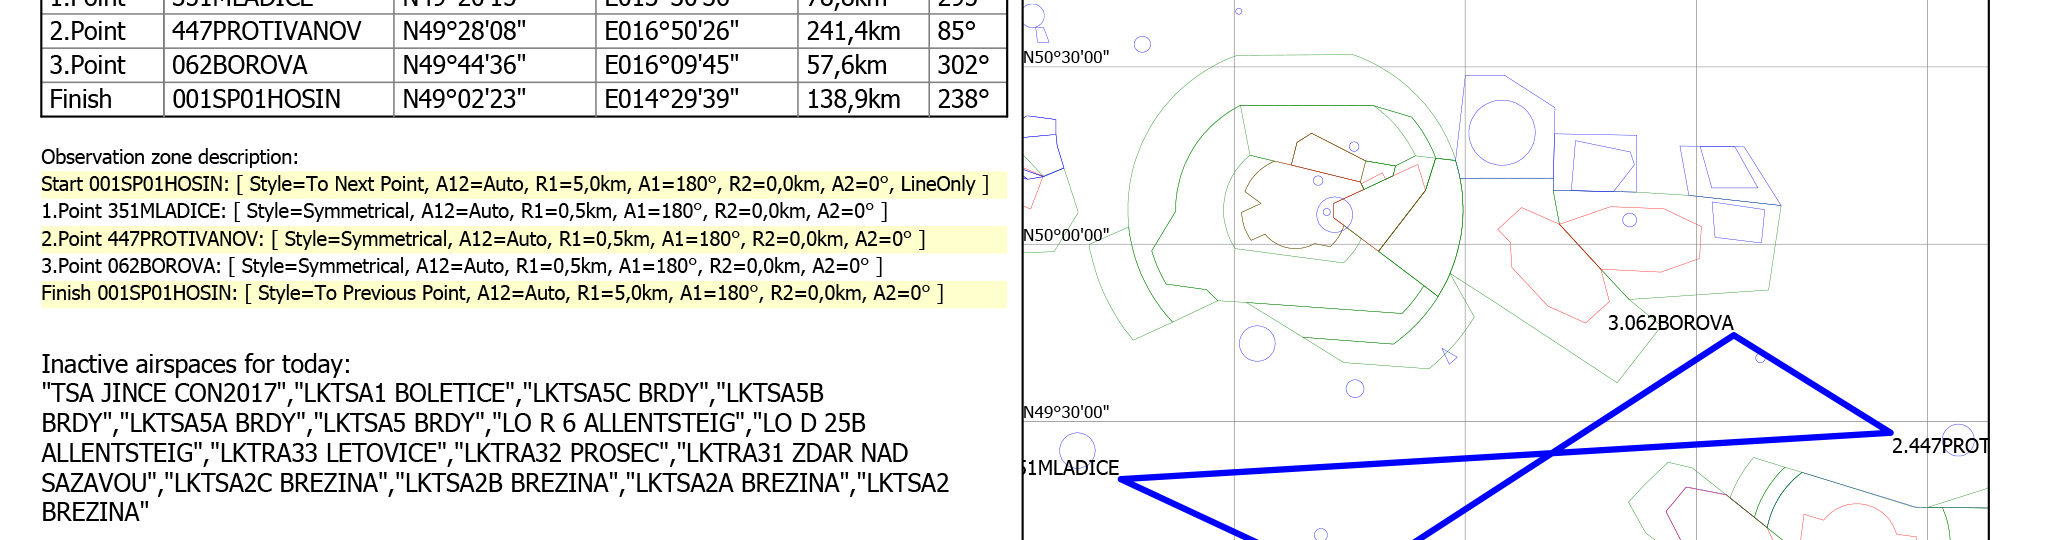Viewport: 2048px width, 540px height.
Task: Select the highlighted Start 001SP01HOSIN zone line
Action: (x=514, y=184)
